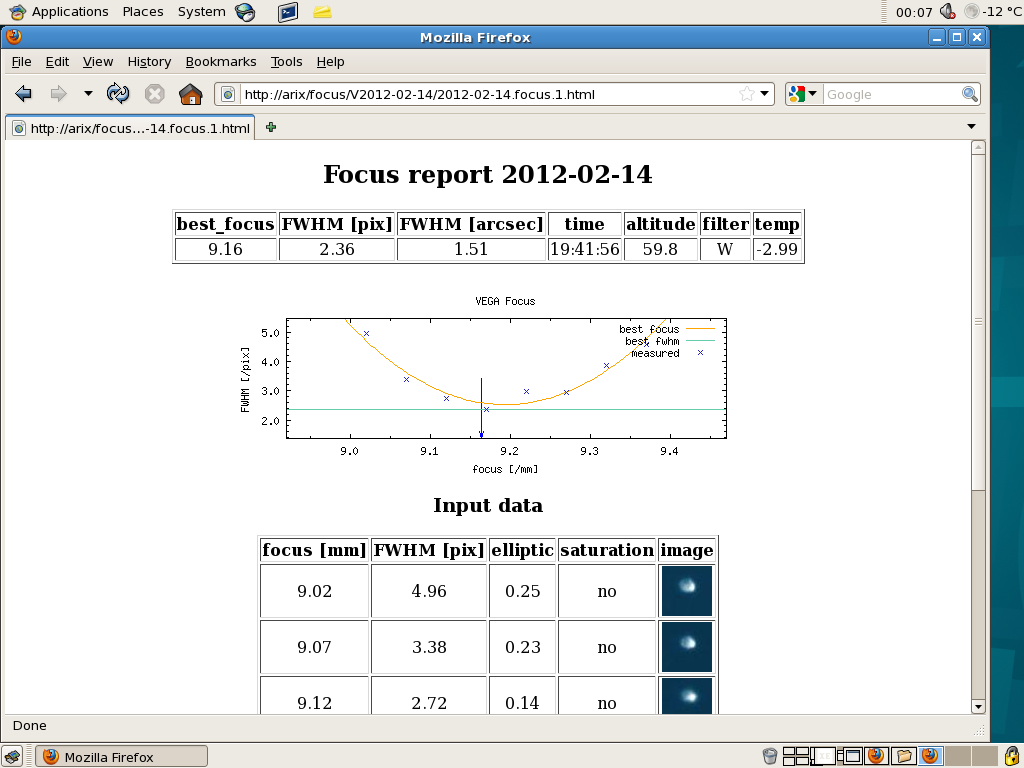Switch to the workspace with the folder icon
Viewport: 1024px width, 768px height.
[x=903, y=756]
